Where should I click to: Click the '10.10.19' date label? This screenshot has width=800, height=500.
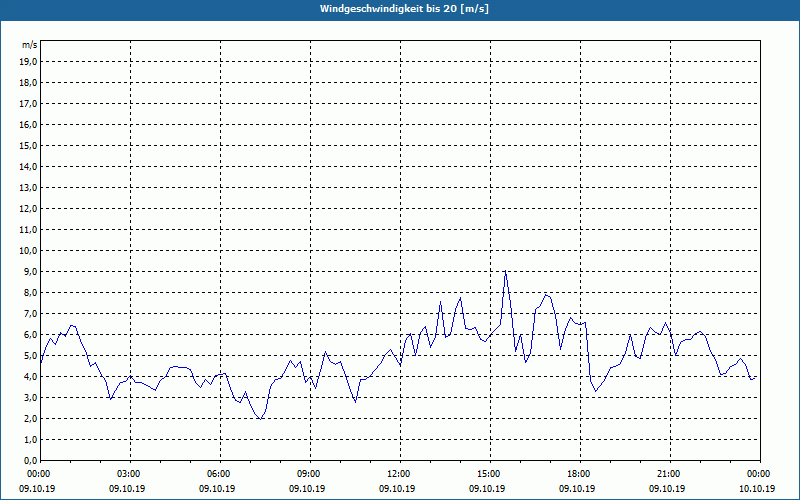tap(757, 489)
